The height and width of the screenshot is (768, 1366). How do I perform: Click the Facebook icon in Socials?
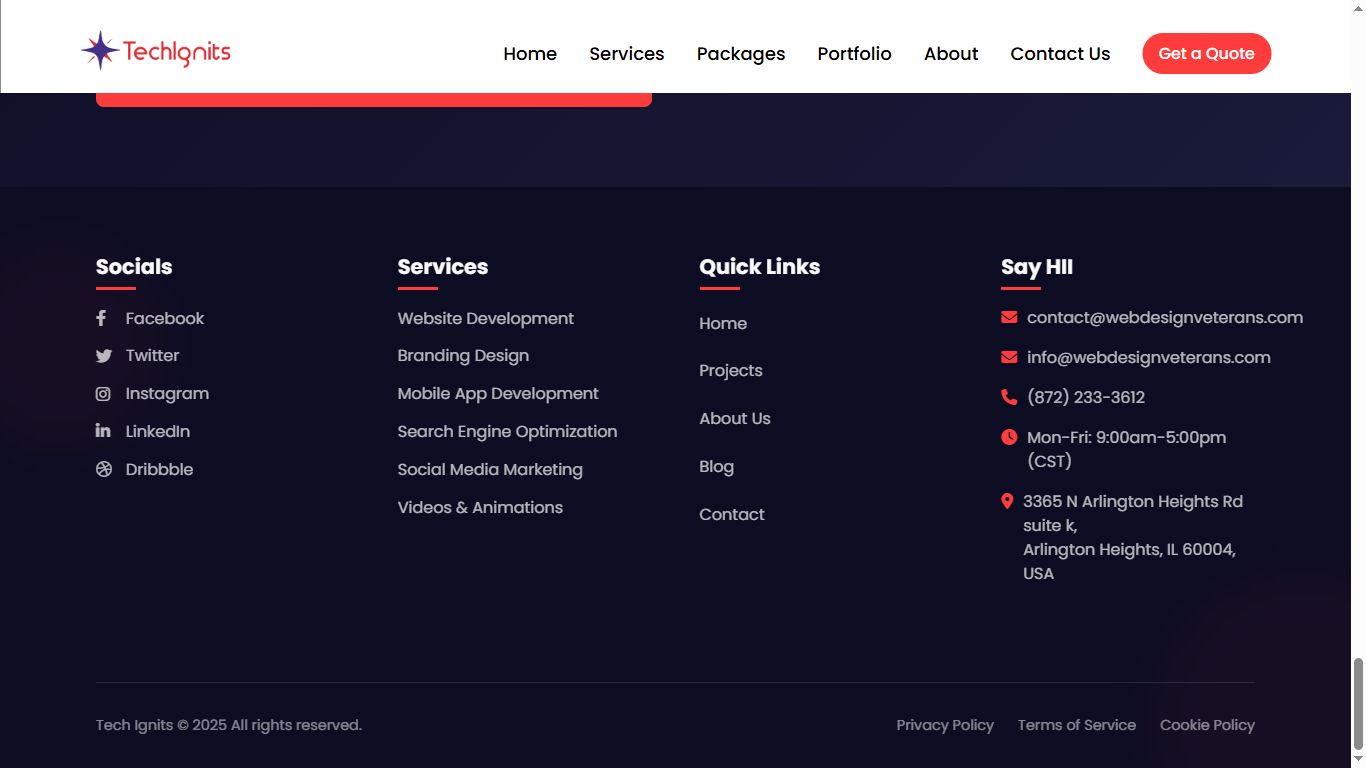click(x=101, y=318)
